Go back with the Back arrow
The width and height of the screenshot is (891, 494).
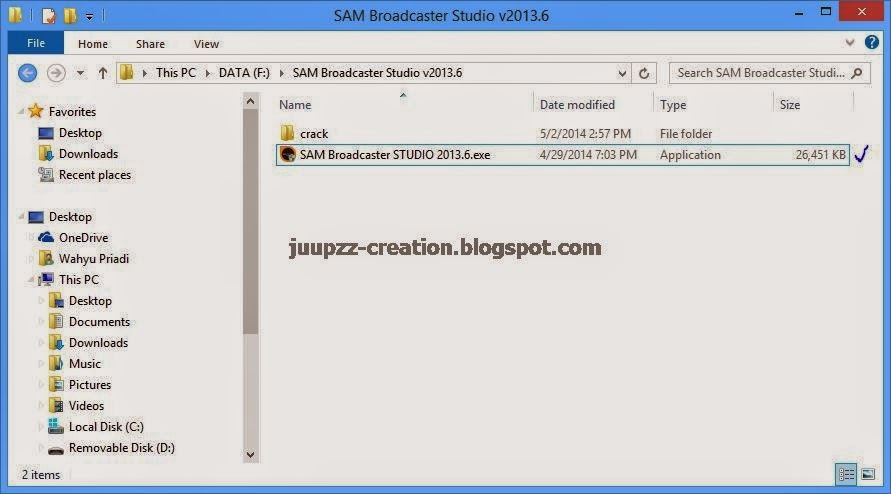click(27, 73)
